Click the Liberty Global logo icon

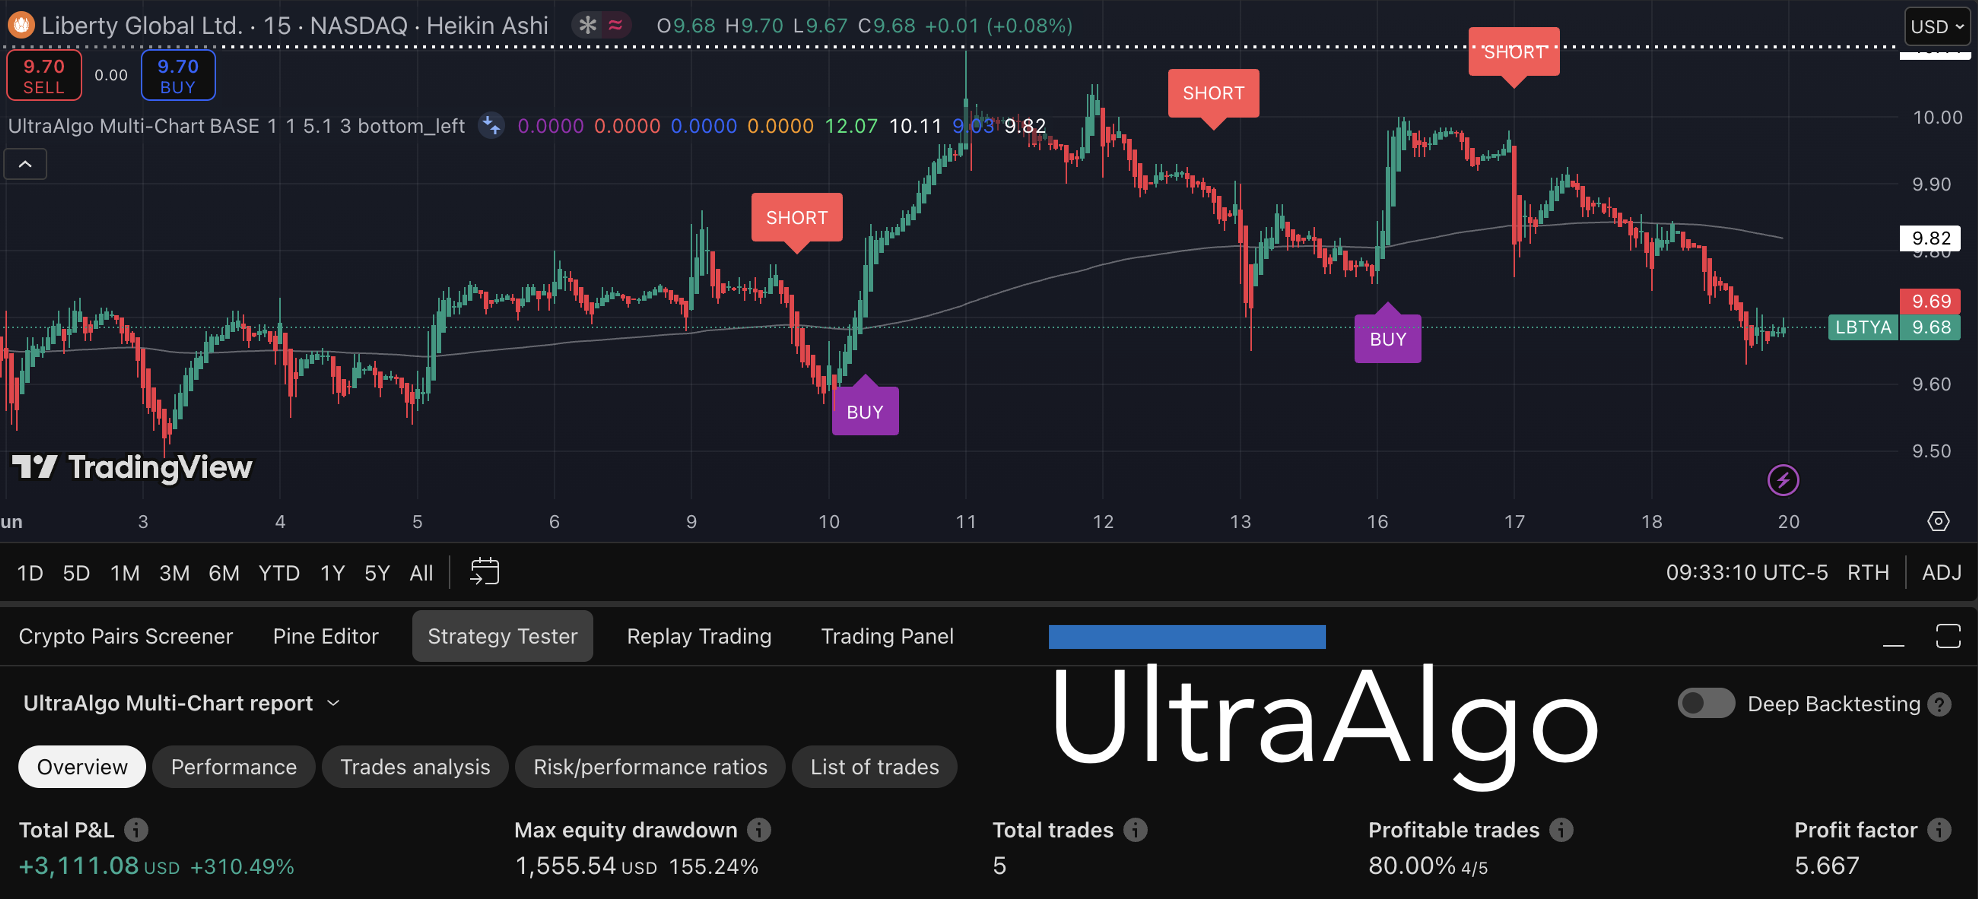(x=21, y=25)
